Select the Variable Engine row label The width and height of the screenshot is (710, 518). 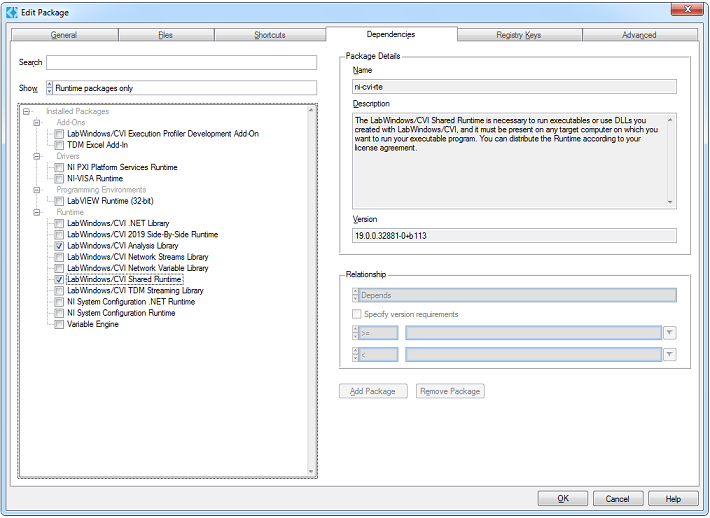click(93, 324)
